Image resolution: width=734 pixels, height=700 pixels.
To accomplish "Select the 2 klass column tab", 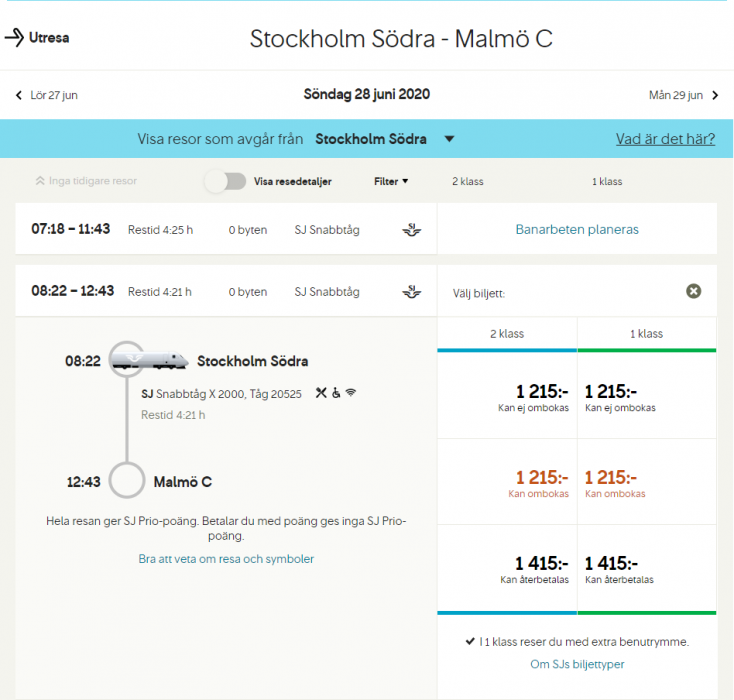I will [507, 334].
